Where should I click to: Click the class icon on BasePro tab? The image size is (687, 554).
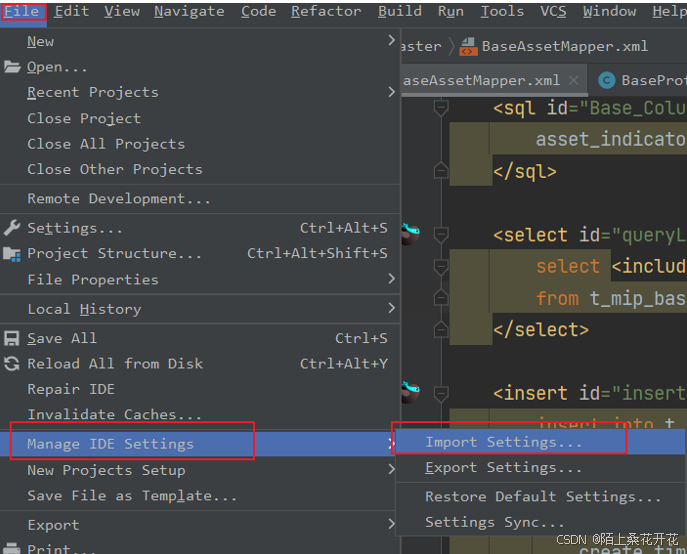point(607,80)
